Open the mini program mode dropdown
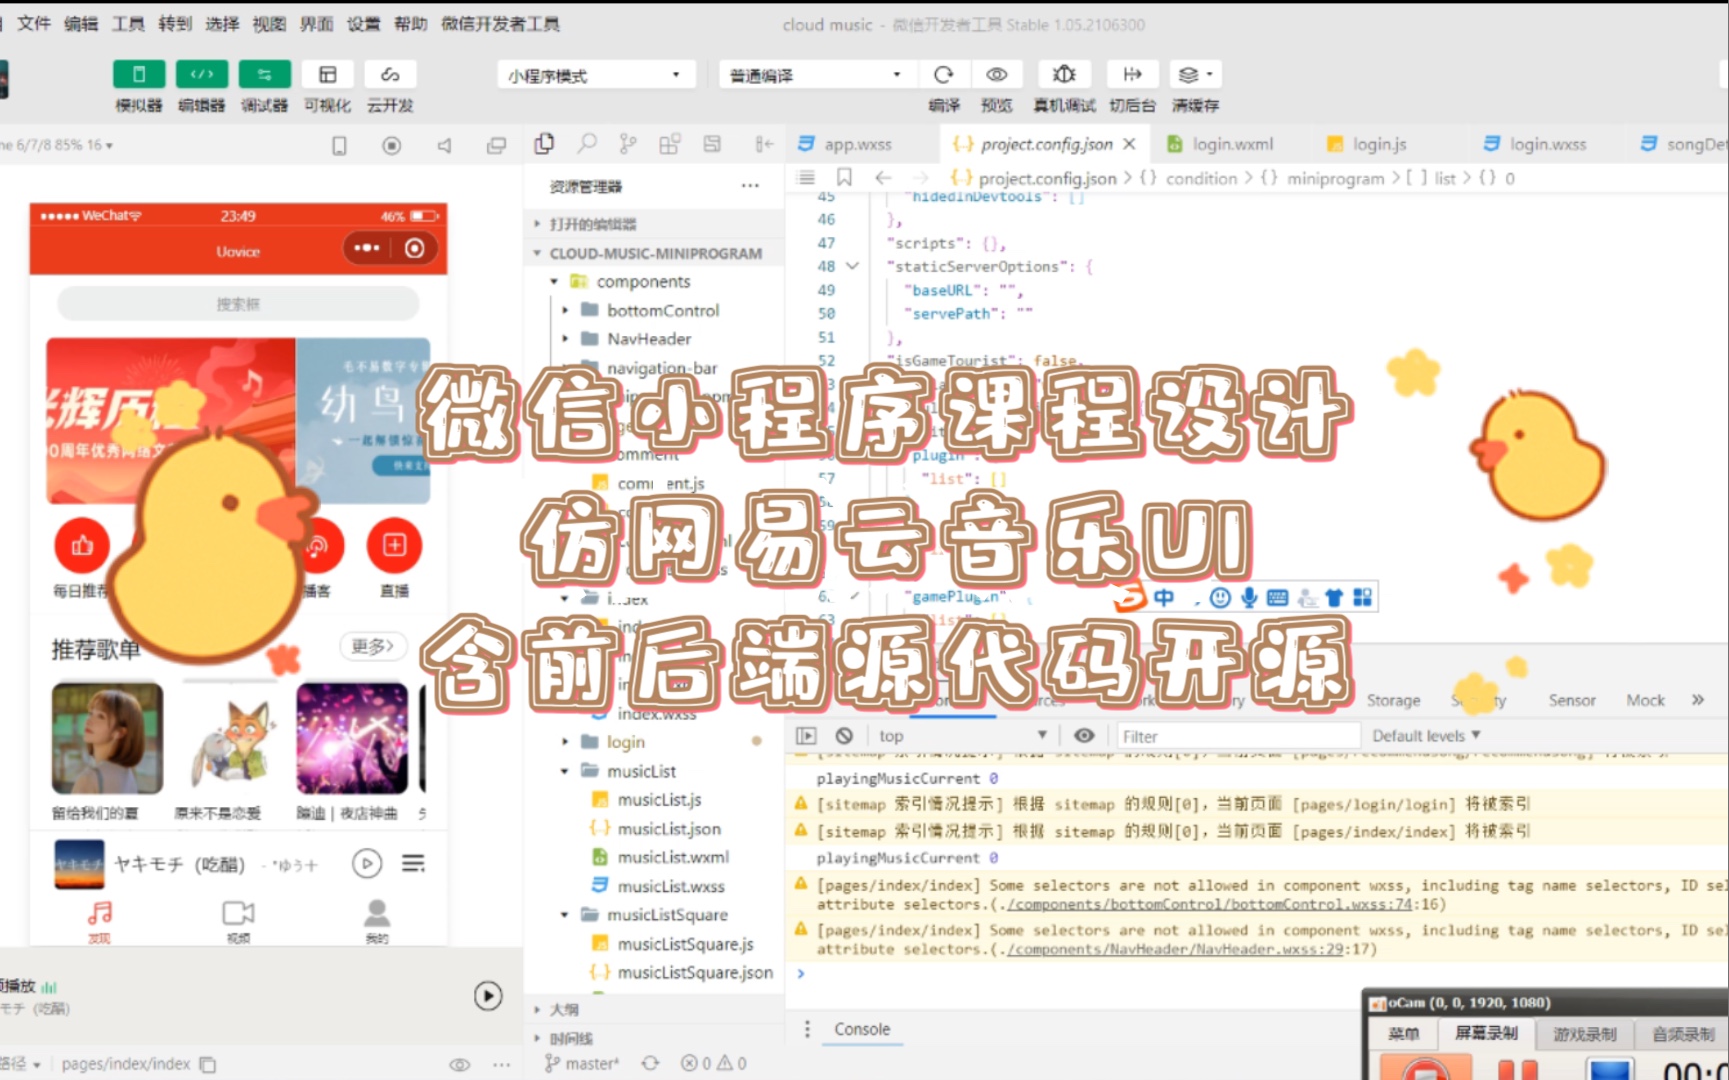Screen dimensions: 1729x1080 [x=595, y=75]
